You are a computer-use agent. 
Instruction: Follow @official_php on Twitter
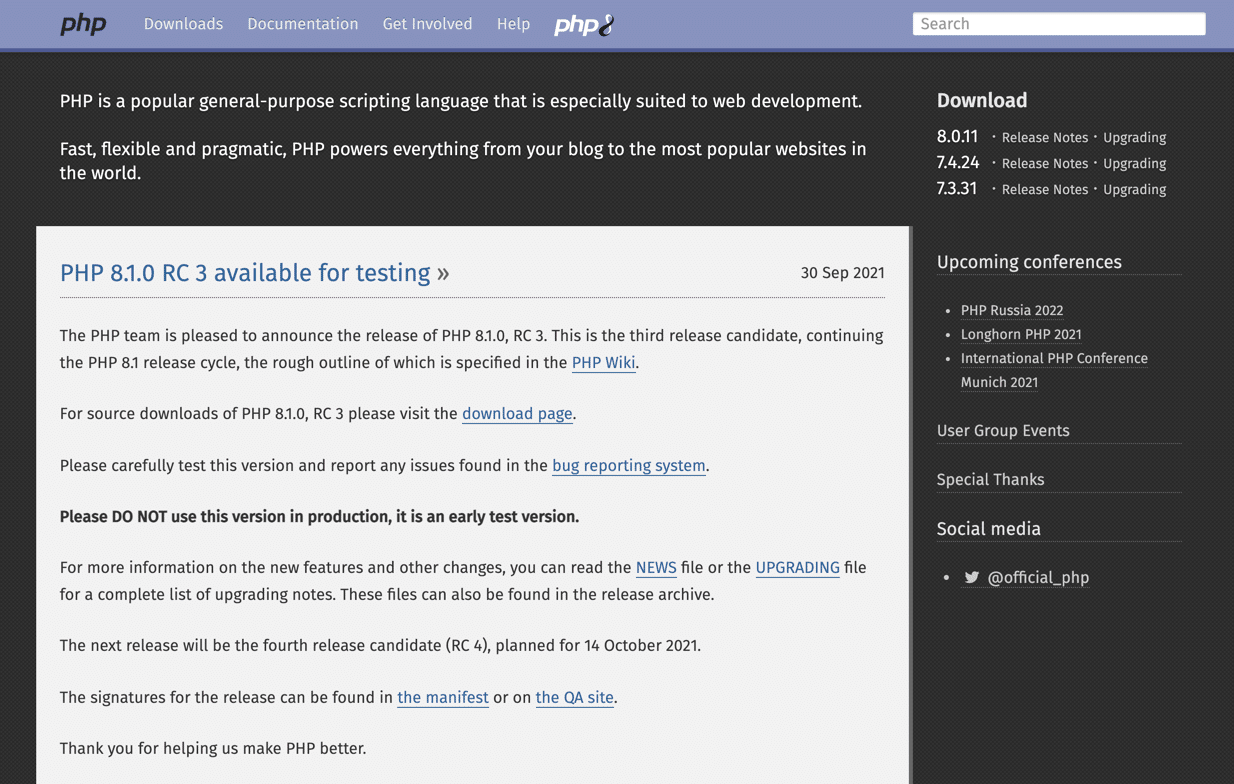click(1037, 577)
